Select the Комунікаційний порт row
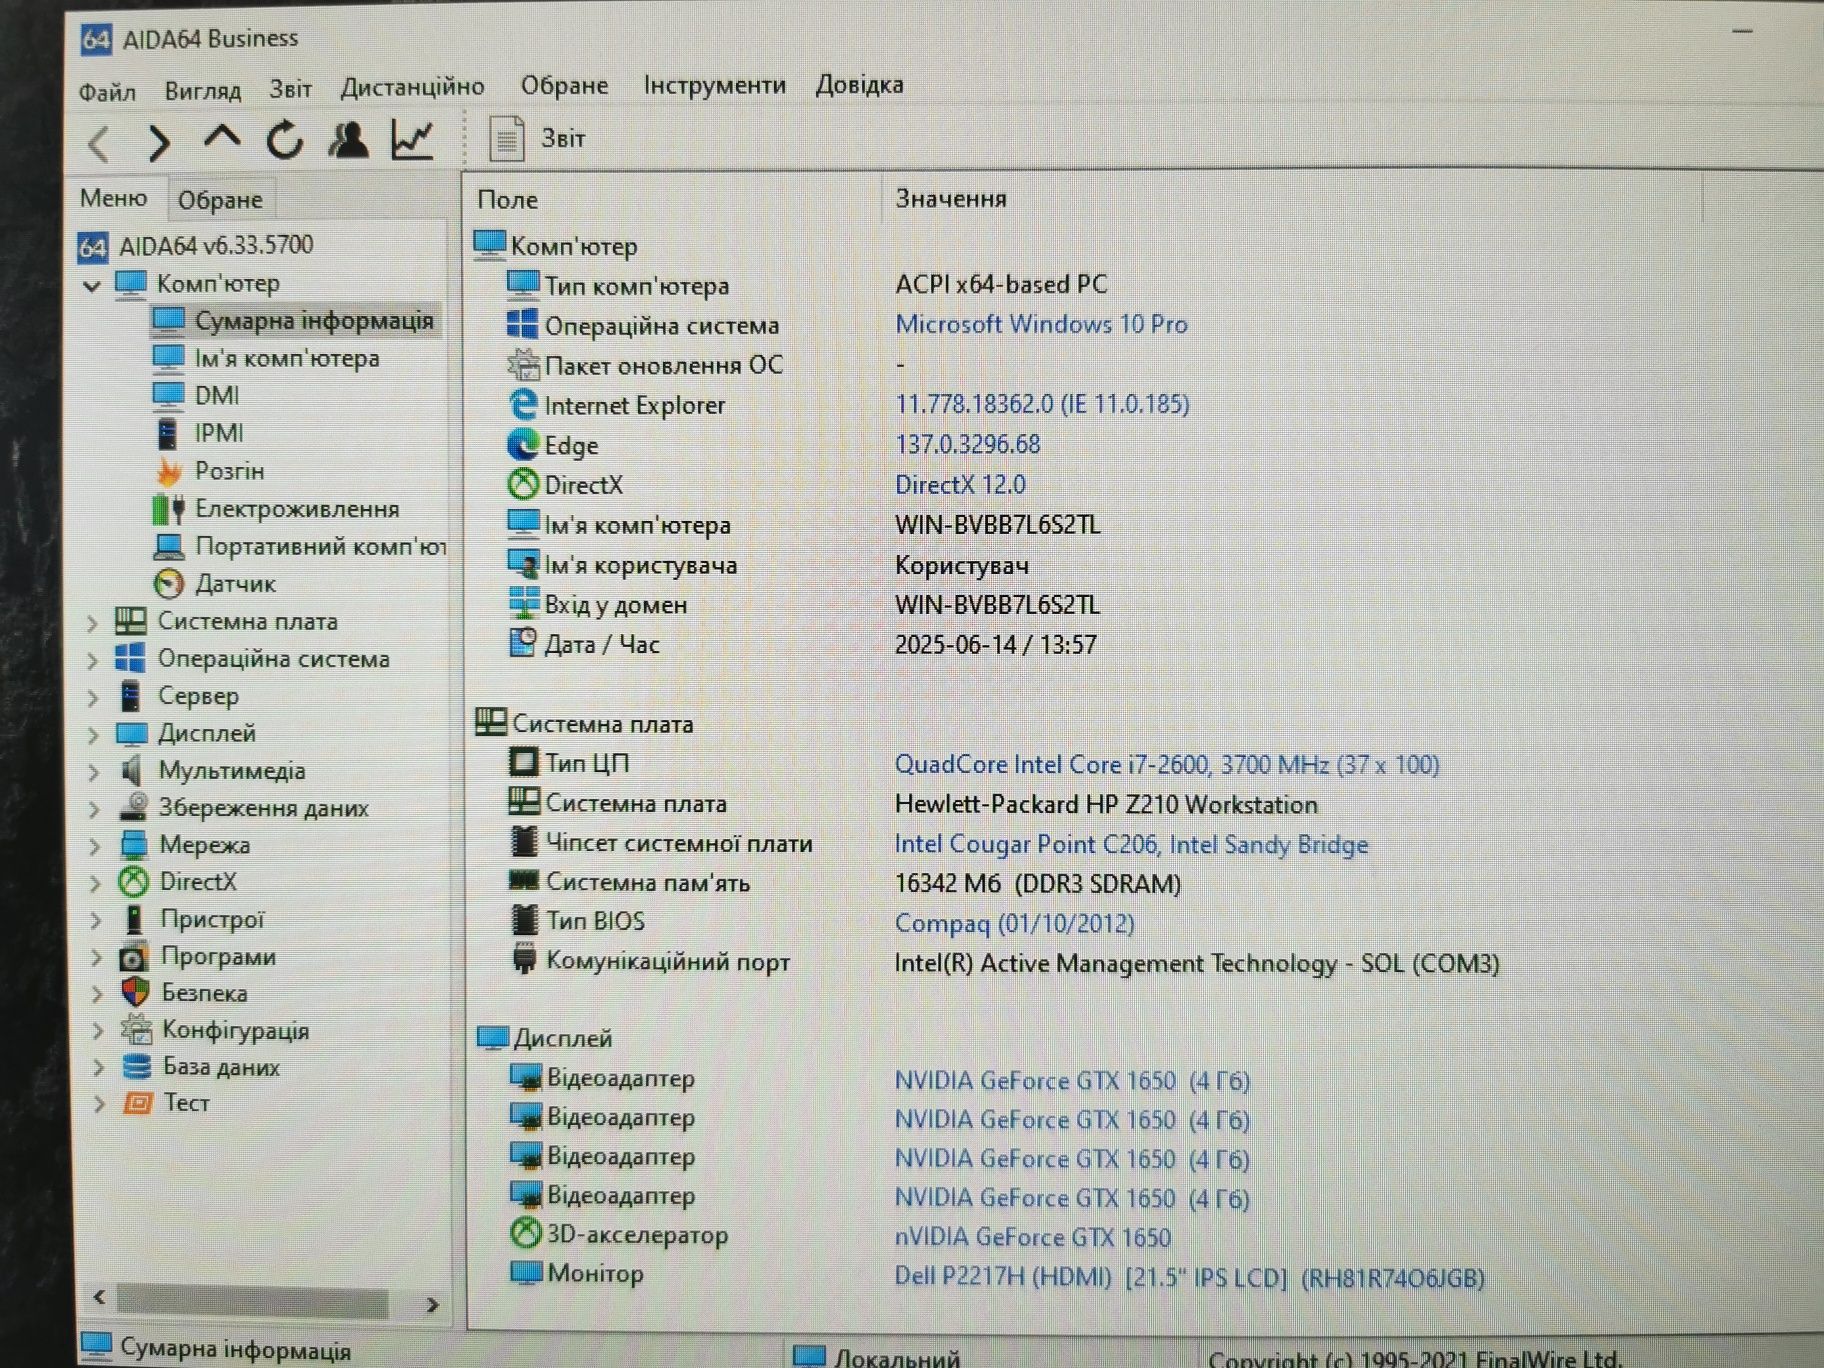 click(1003, 962)
